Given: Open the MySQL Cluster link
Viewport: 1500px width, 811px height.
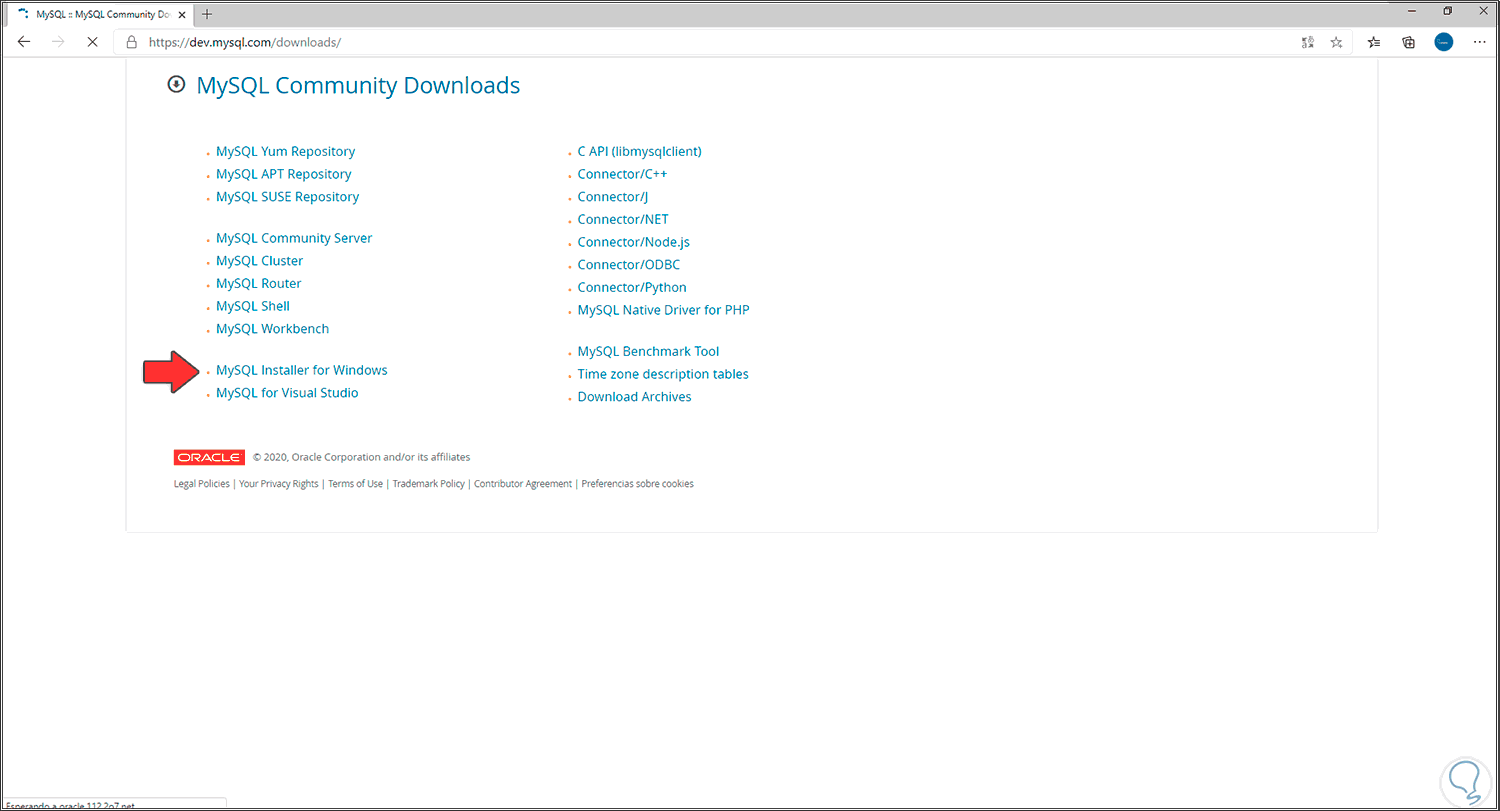Looking at the screenshot, I should click(x=259, y=261).
